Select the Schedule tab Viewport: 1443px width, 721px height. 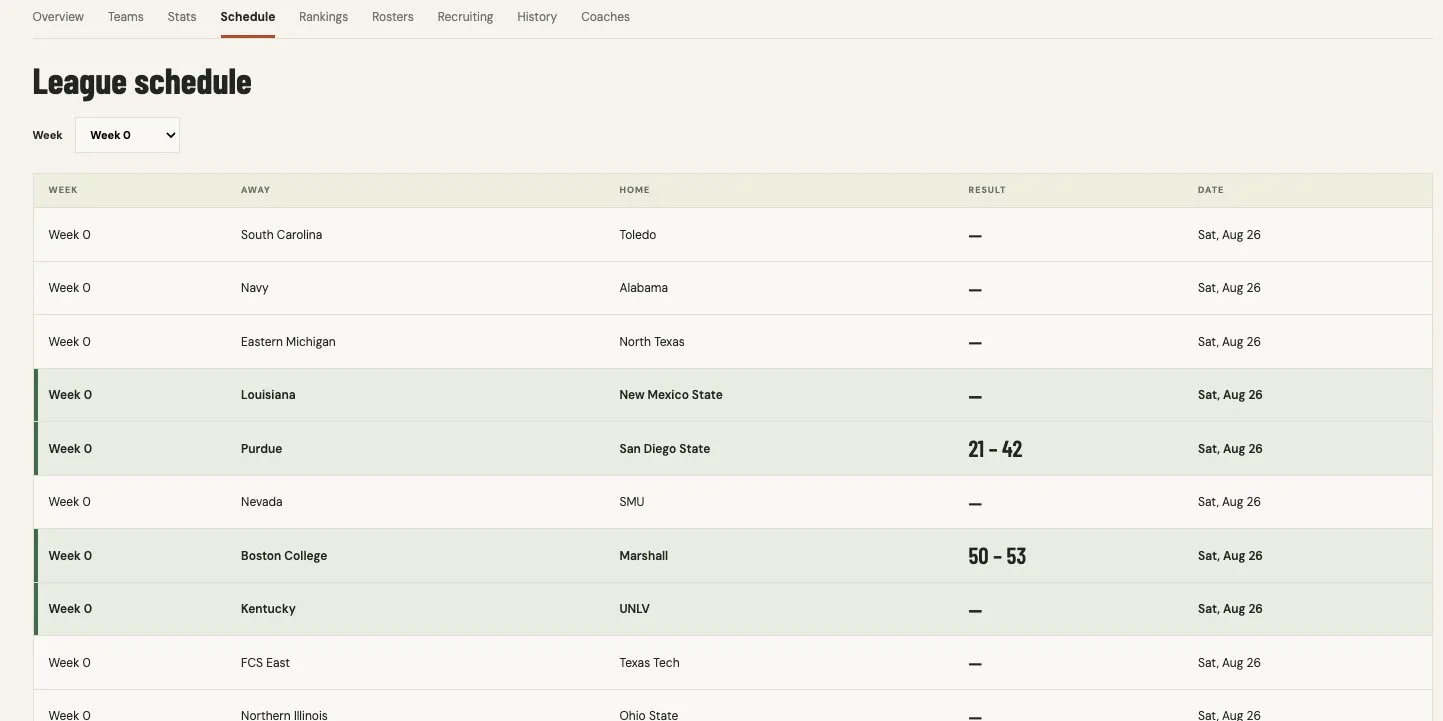pyautogui.click(x=248, y=17)
